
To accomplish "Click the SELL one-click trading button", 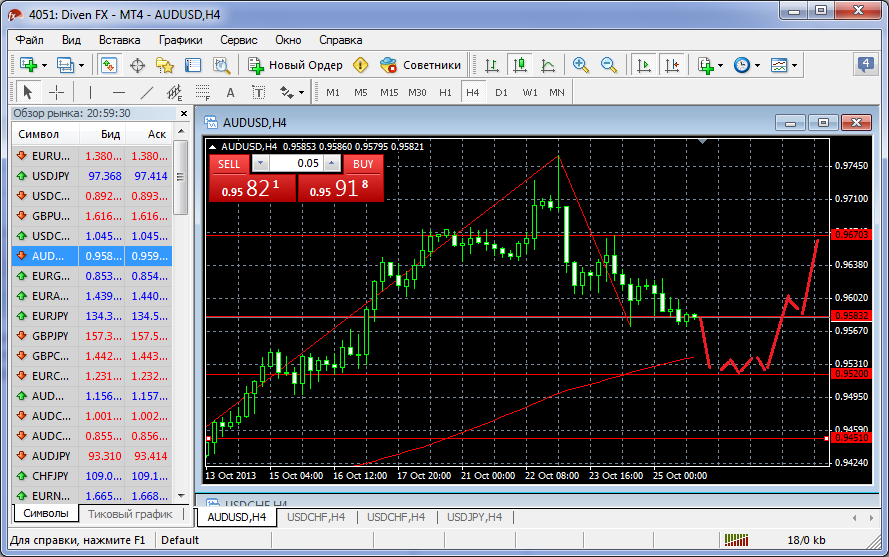I will click(x=229, y=164).
